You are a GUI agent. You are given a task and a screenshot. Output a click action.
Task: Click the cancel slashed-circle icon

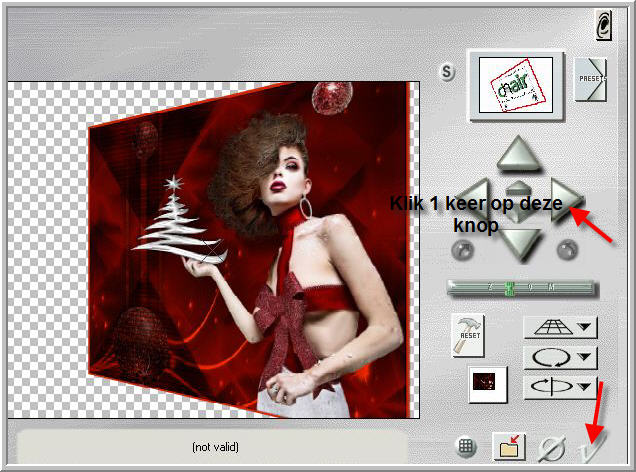551,449
